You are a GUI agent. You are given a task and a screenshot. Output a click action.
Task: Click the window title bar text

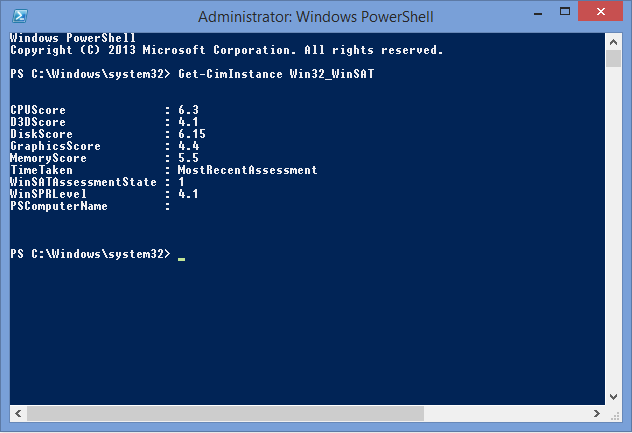pyautogui.click(x=316, y=17)
